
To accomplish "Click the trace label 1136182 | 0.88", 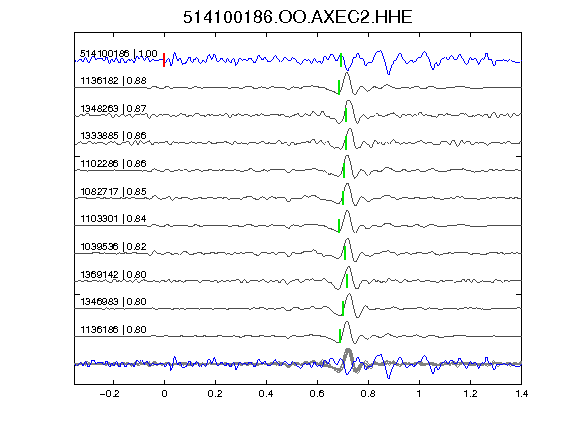I will (113, 80).
